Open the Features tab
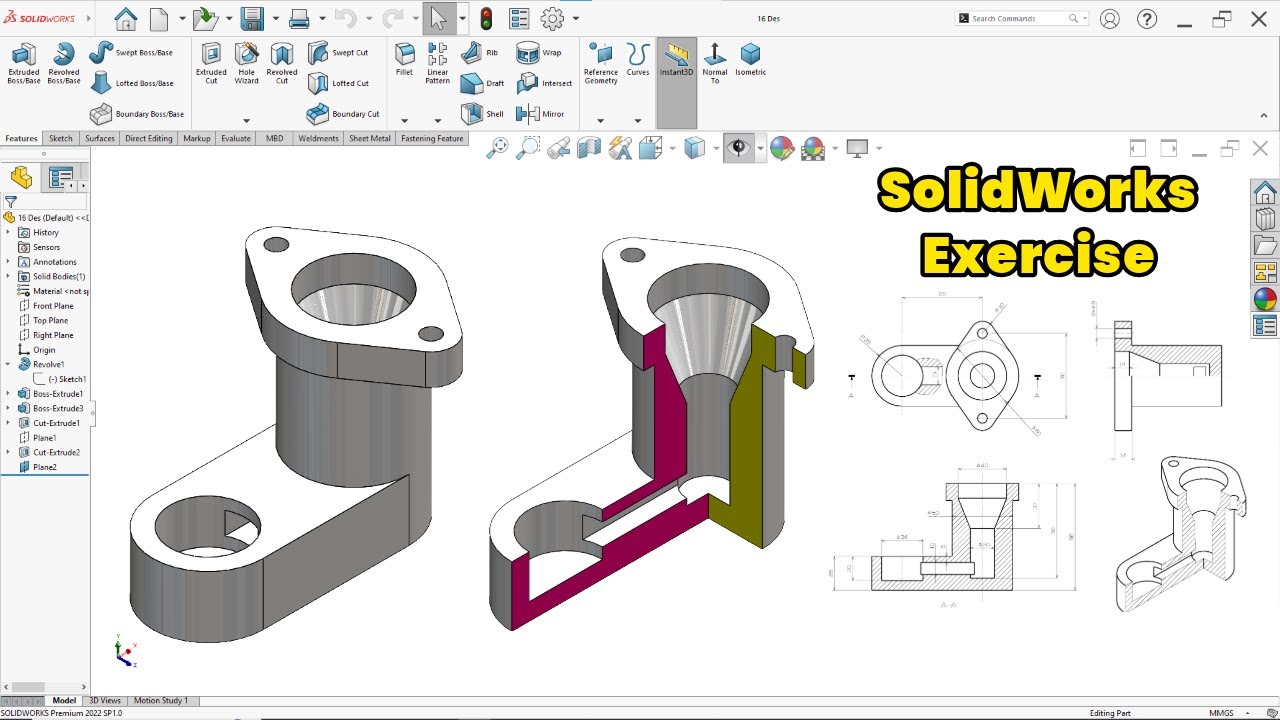Viewport: 1280px width, 720px height. coord(21,138)
